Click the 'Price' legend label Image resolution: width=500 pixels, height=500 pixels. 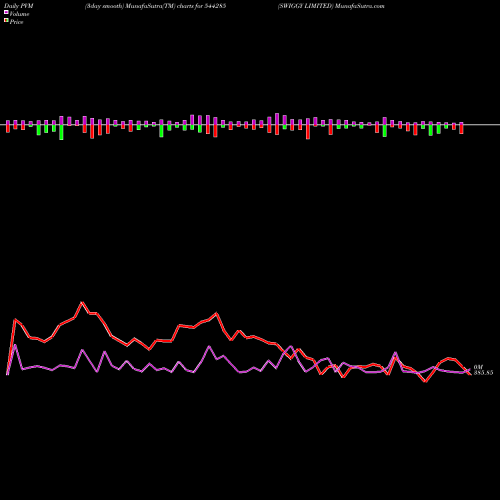[16, 22]
